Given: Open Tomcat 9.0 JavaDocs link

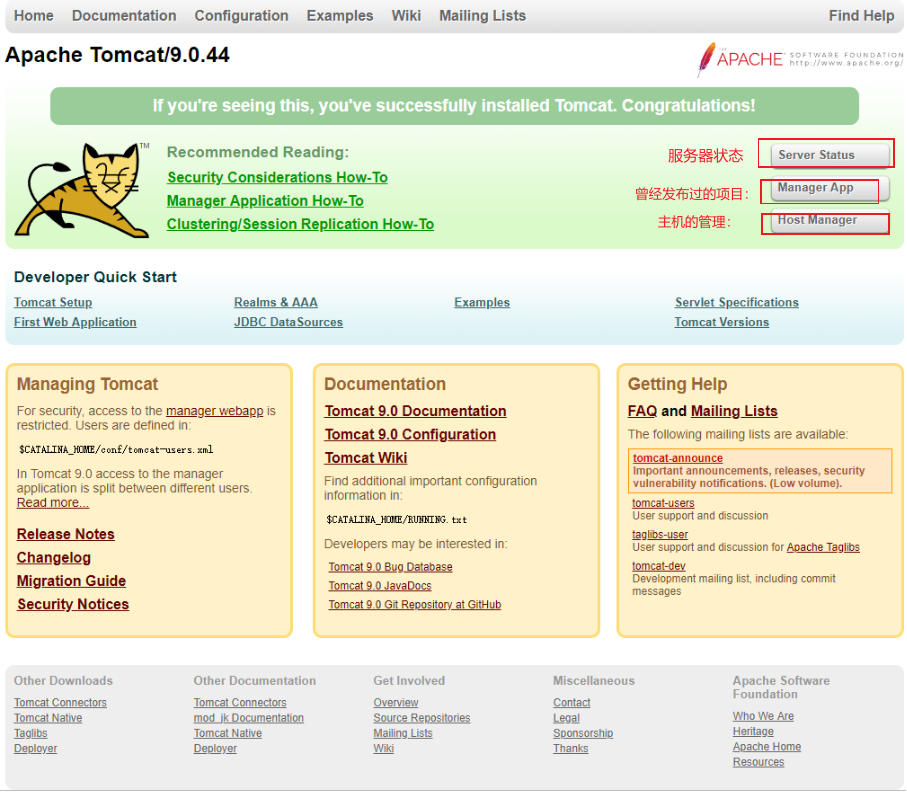Looking at the screenshot, I should coord(380,585).
